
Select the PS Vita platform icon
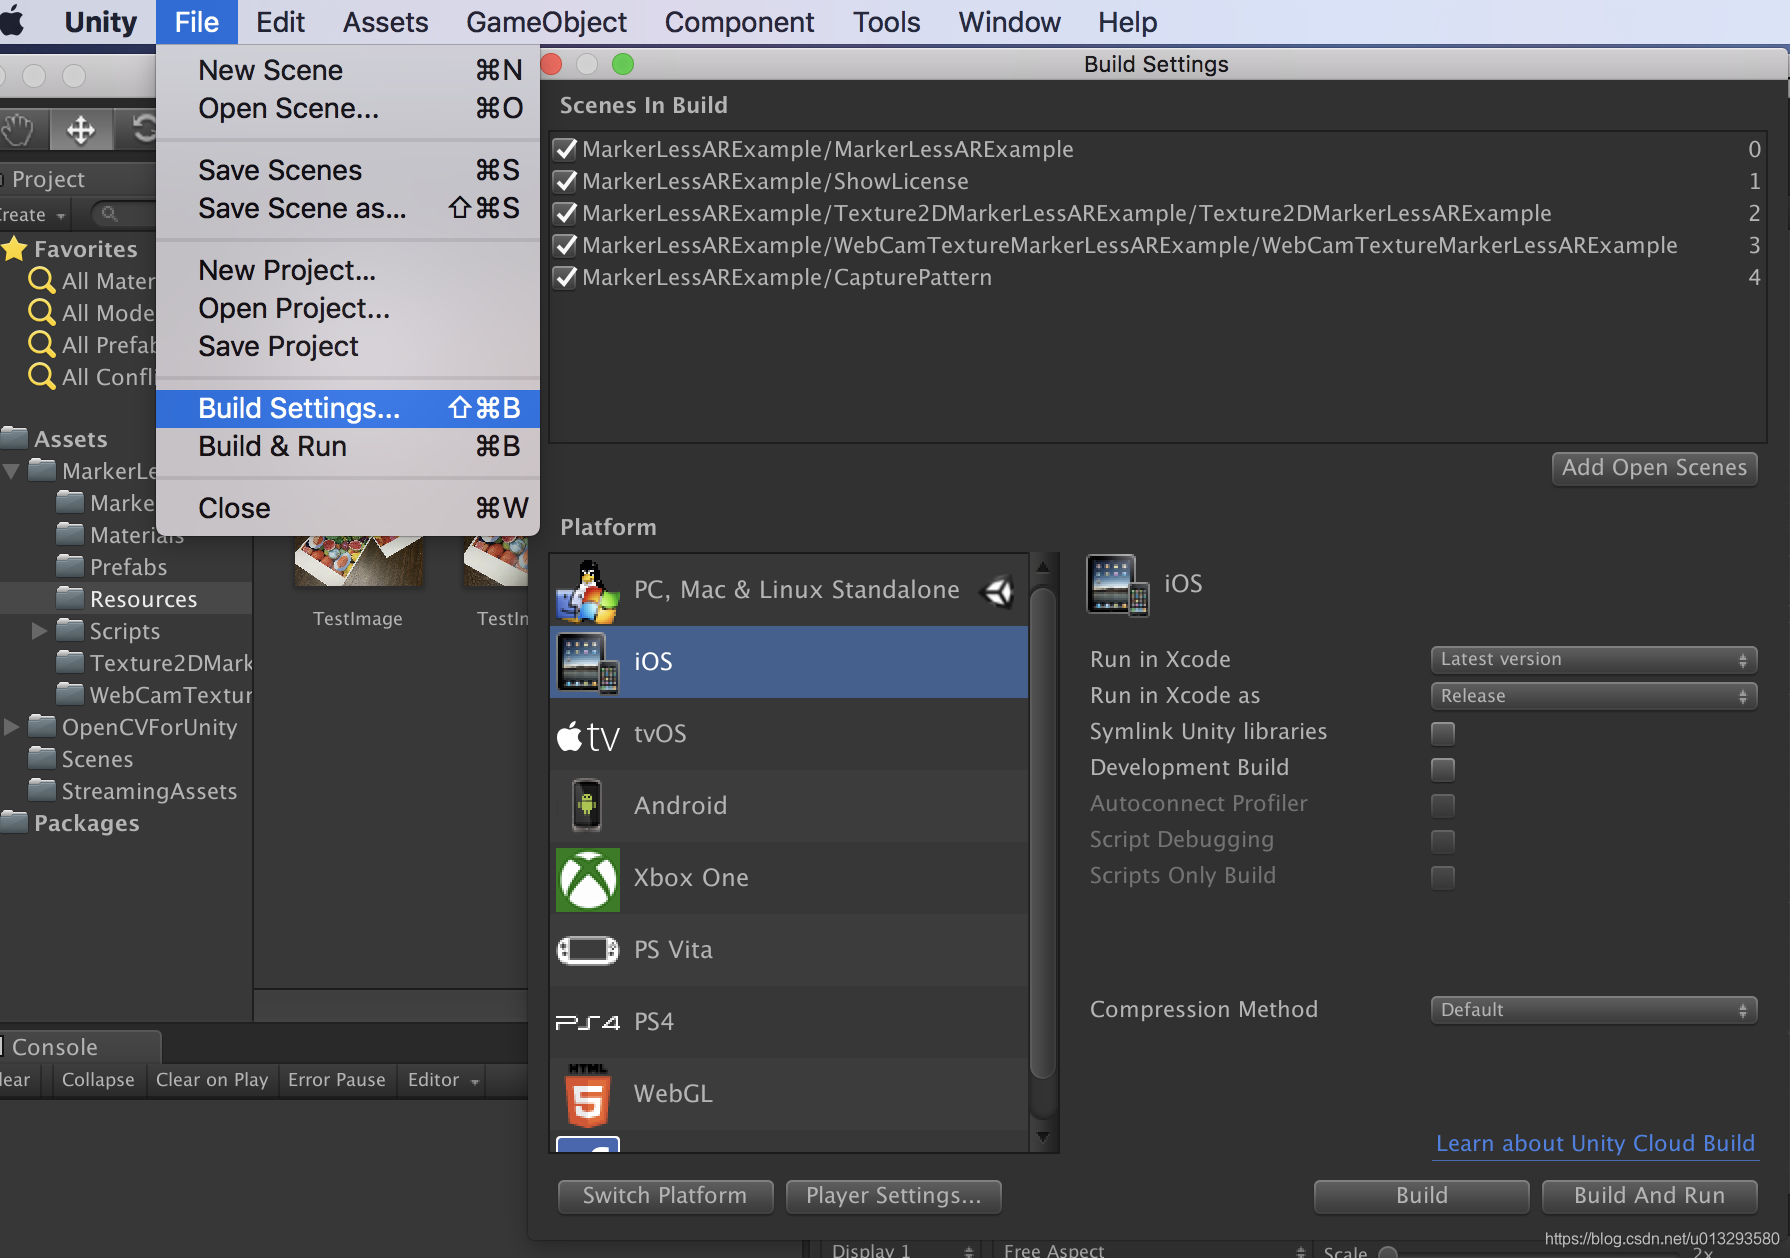coord(587,949)
